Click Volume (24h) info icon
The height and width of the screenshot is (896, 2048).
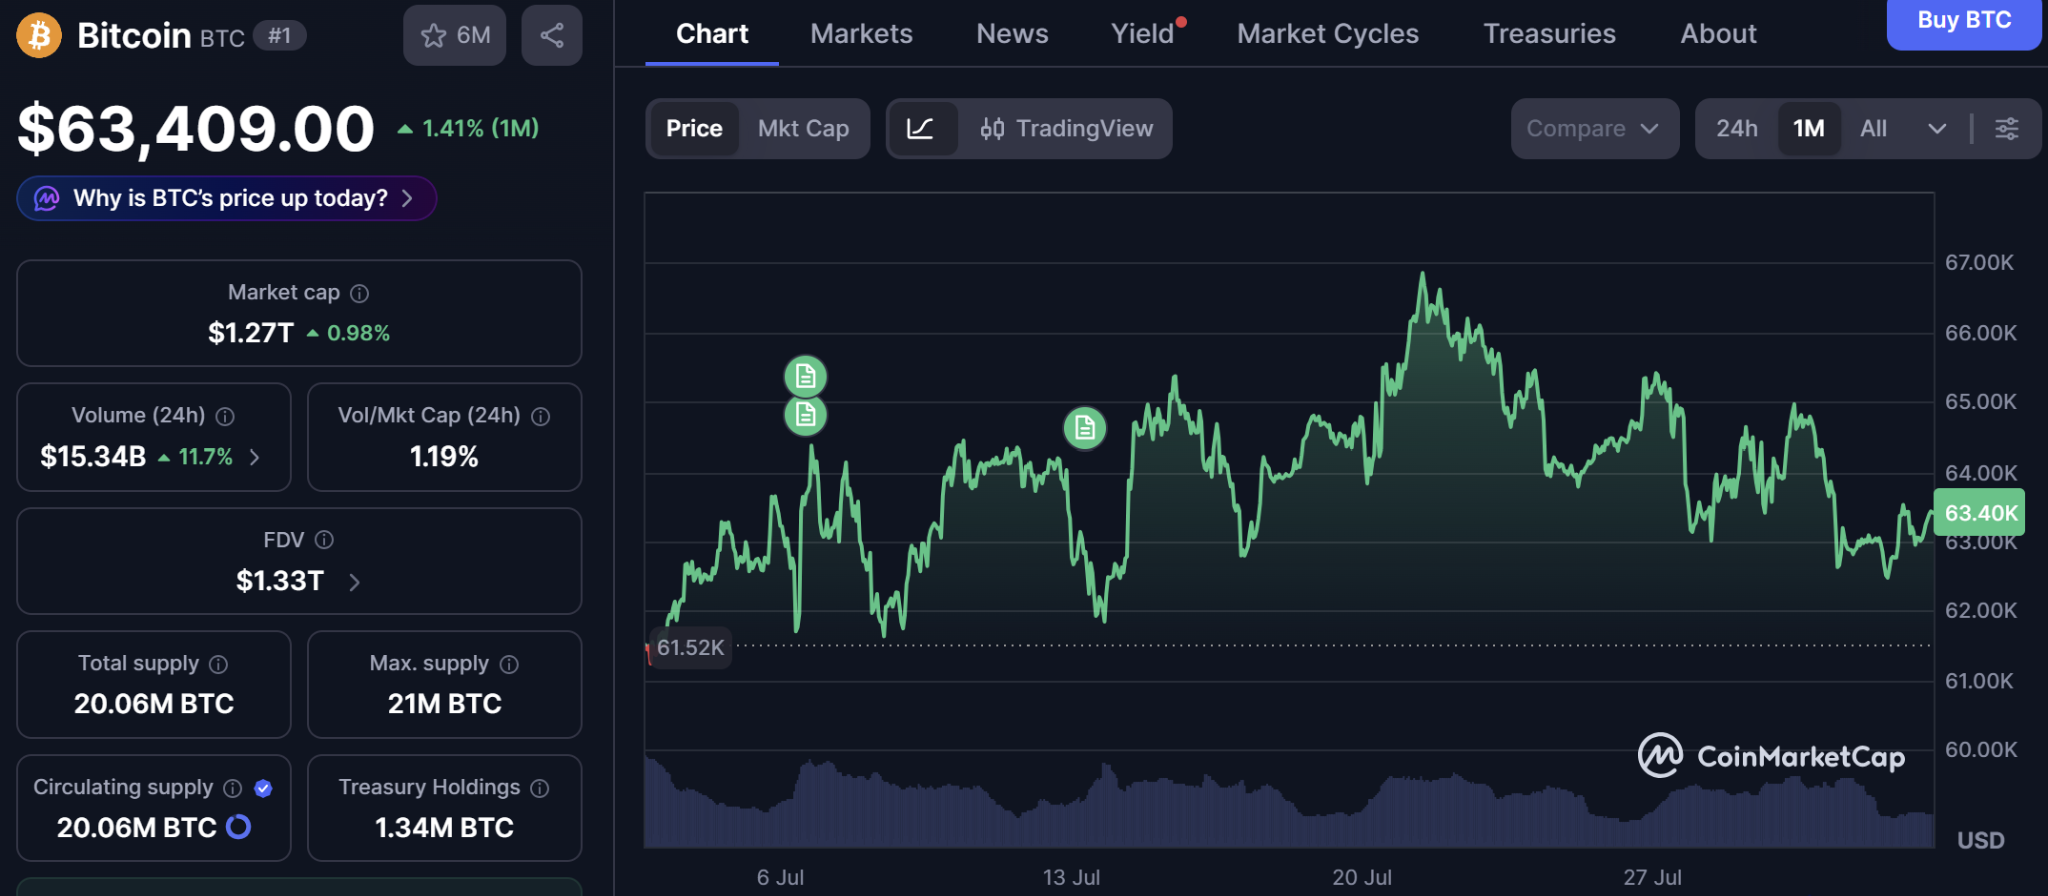point(225,416)
